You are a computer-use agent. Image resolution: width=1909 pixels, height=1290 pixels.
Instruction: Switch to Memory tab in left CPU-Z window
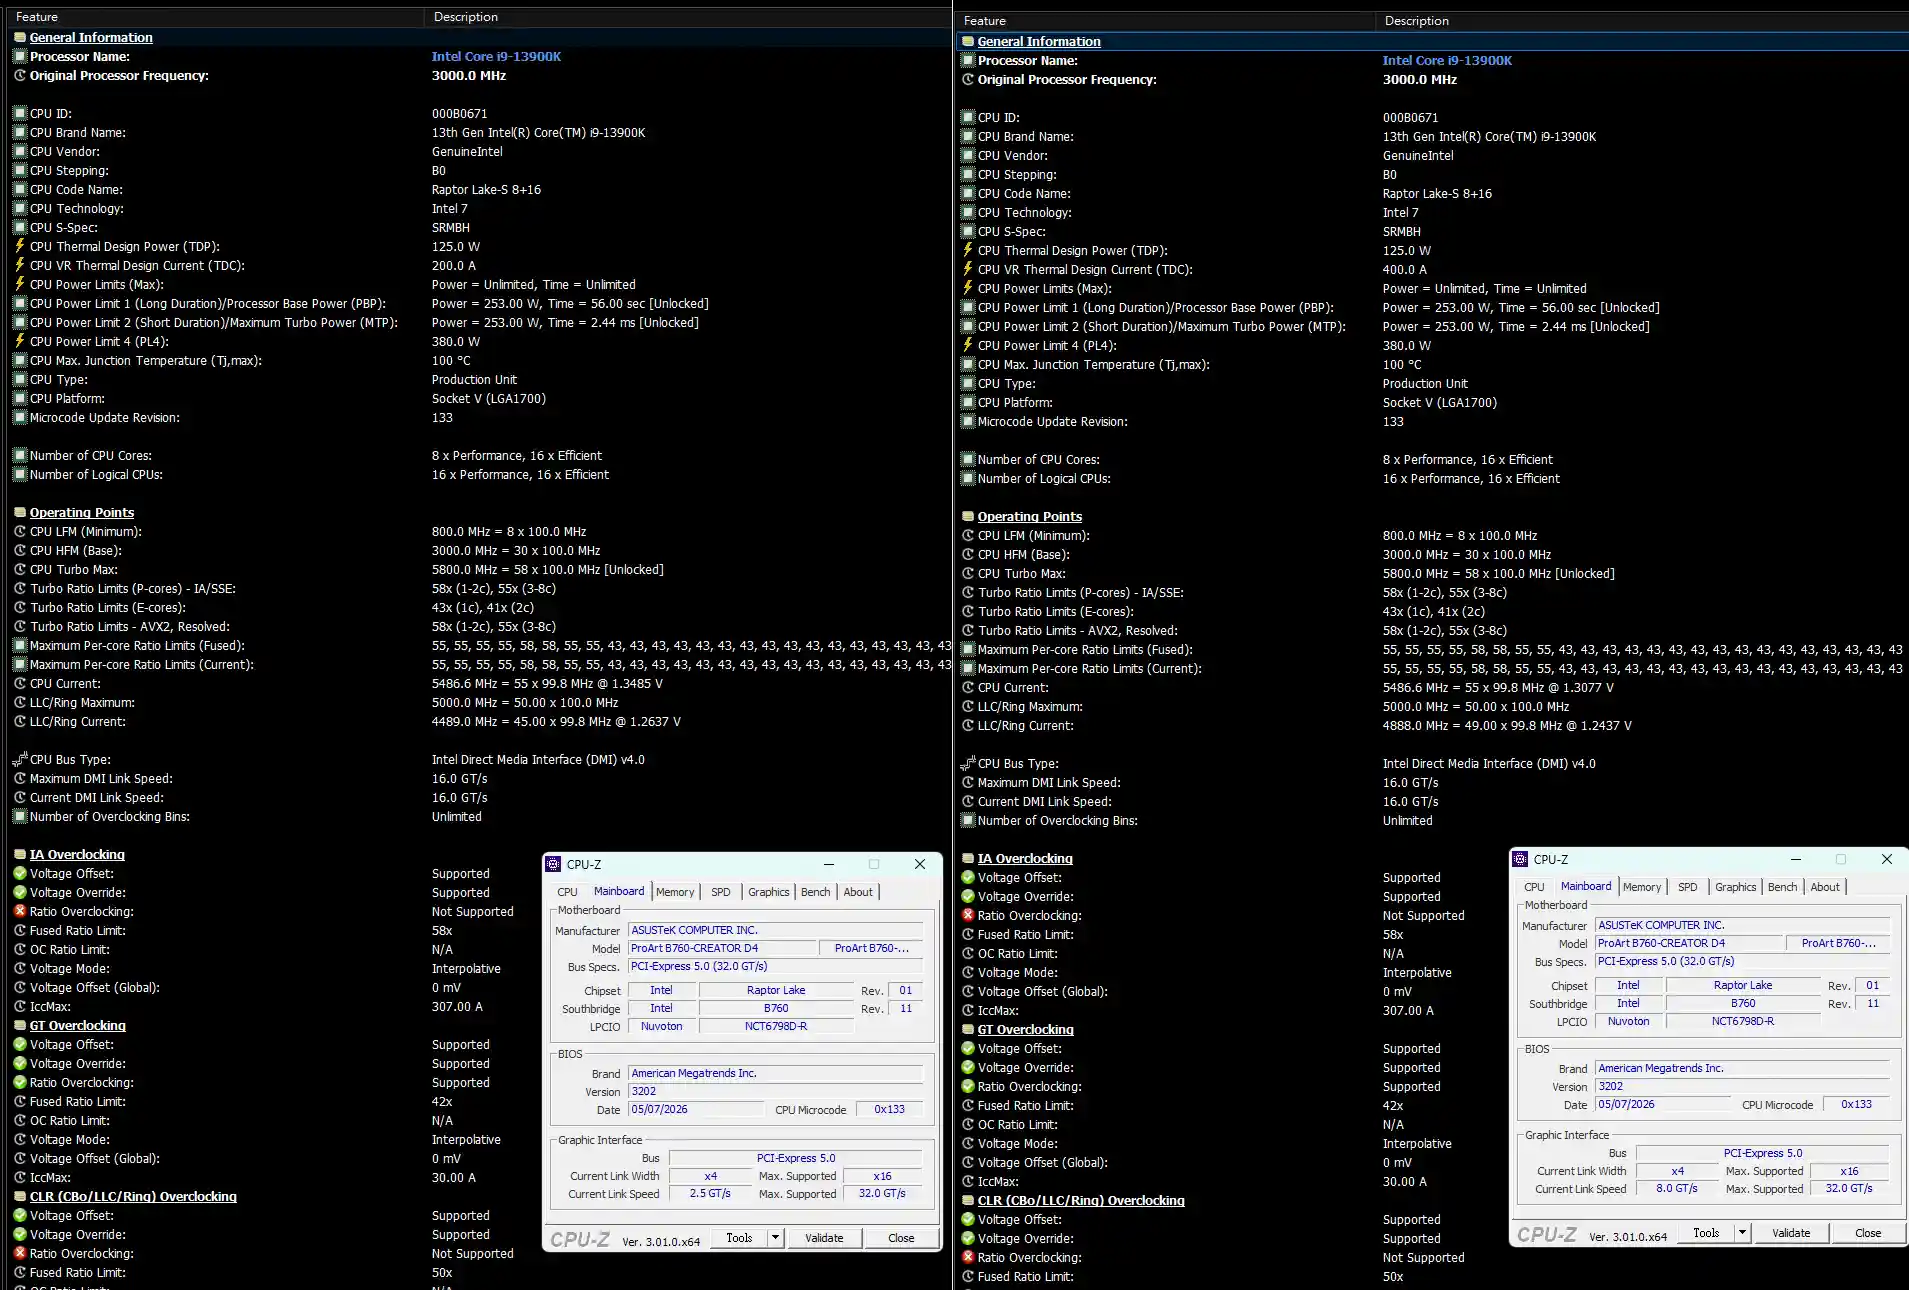pyautogui.click(x=675, y=892)
